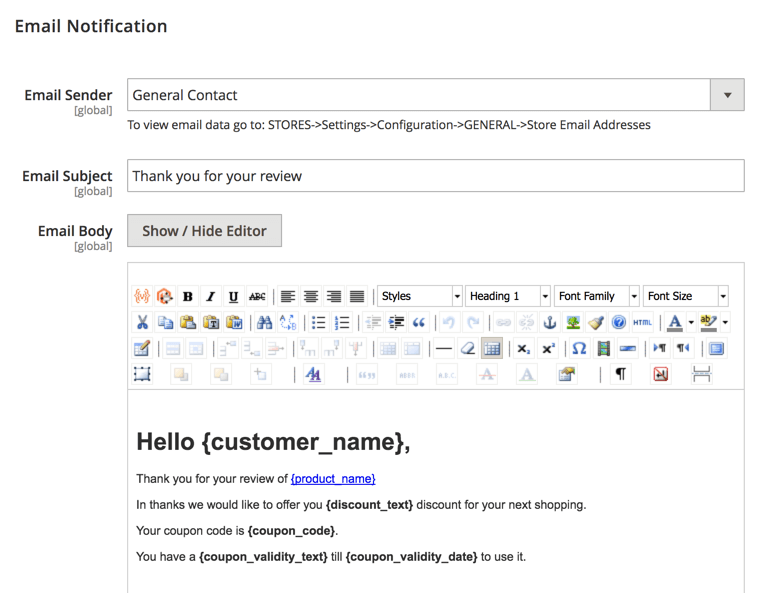
Task: Open find (binoculars) tool
Action: (x=264, y=323)
